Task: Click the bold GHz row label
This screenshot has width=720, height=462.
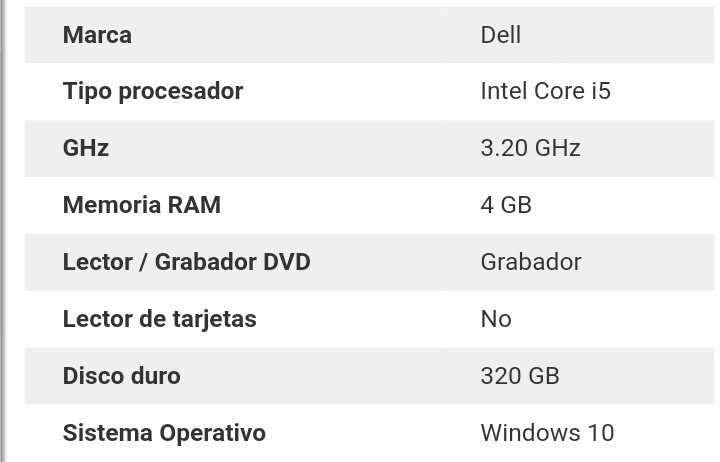Action: point(86,148)
